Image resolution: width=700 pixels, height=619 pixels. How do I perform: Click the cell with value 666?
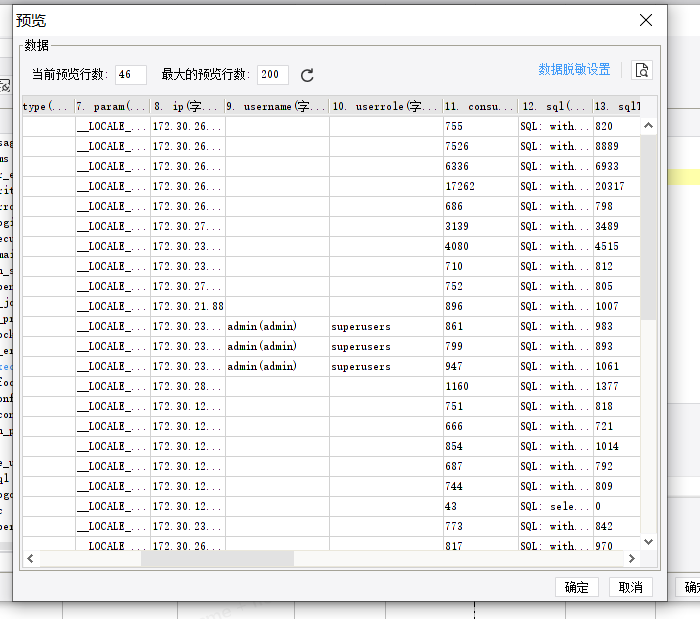tap(481, 426)
